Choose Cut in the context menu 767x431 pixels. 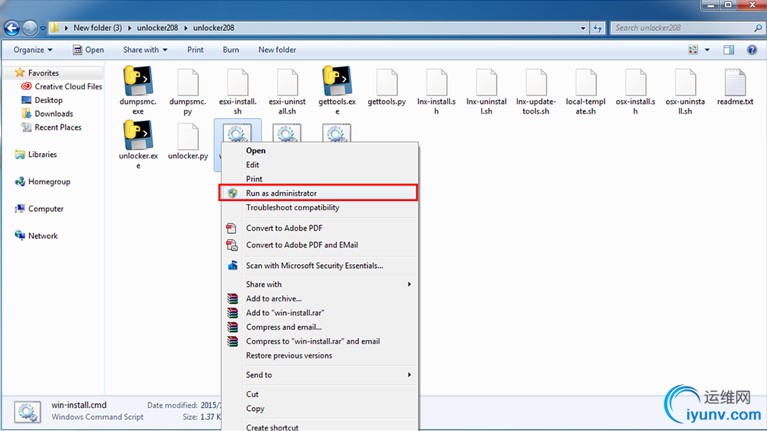(x=319, y=394)
